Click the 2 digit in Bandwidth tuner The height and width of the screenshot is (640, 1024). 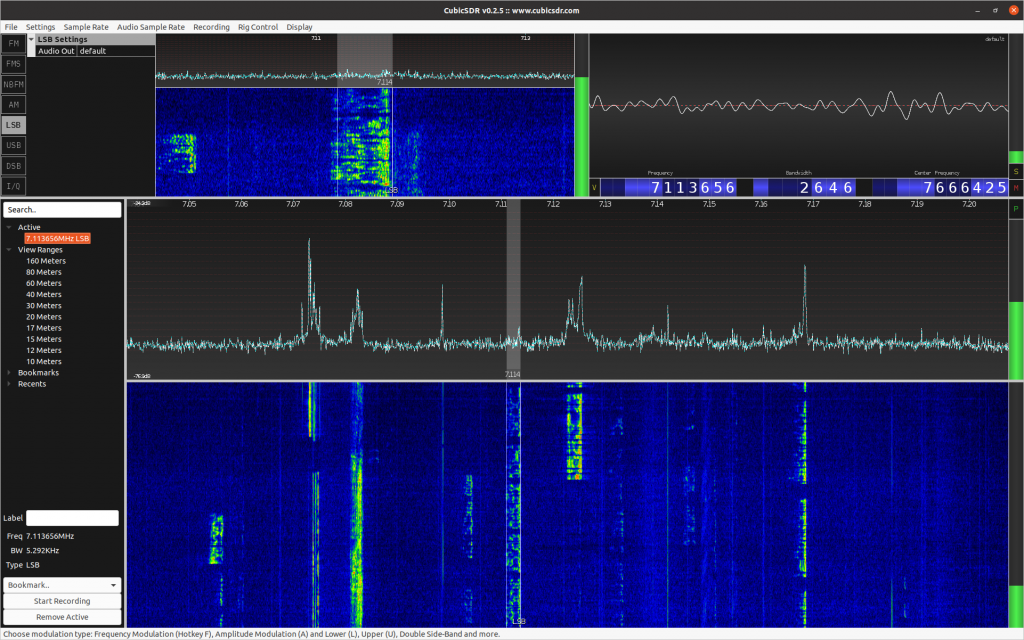coord(804,188)
